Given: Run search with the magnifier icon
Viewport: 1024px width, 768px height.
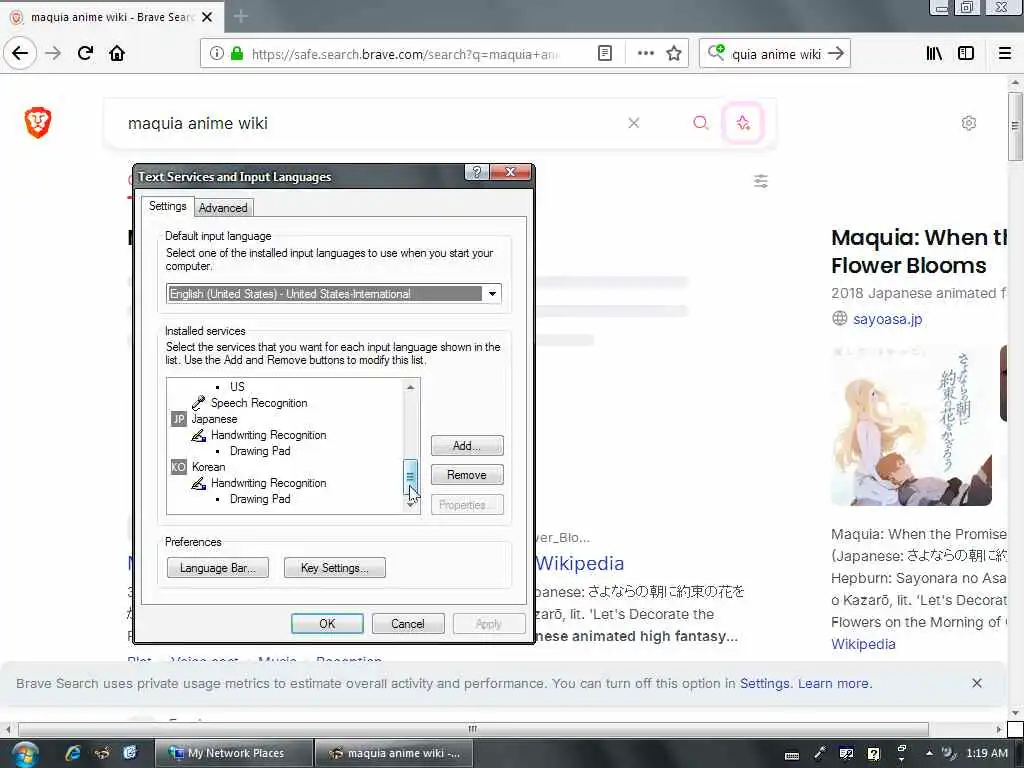Looking at the screenshot, I should point(701,123).
